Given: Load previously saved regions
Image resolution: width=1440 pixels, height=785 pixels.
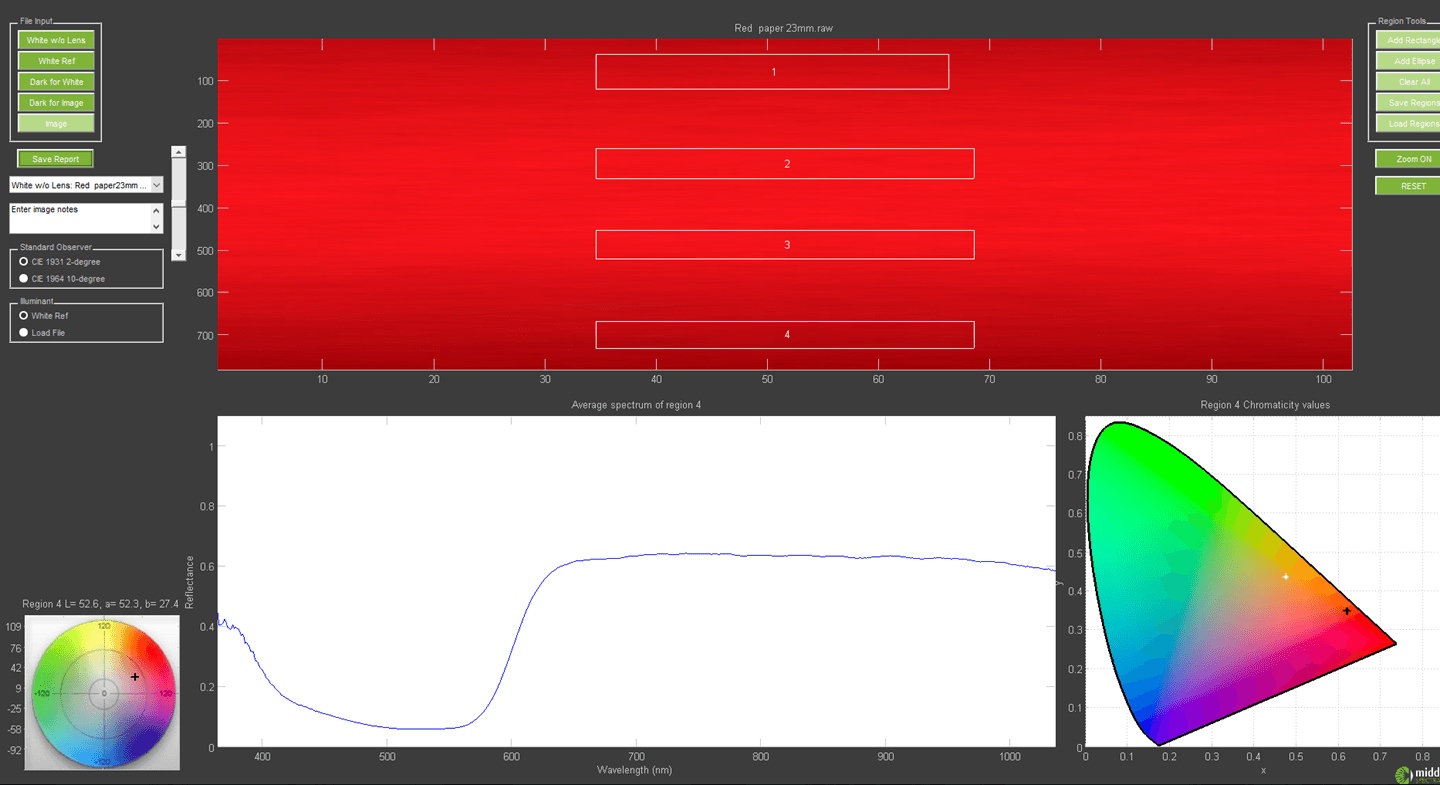Looking at the screenshot, I should click(x=1411, y=123).
